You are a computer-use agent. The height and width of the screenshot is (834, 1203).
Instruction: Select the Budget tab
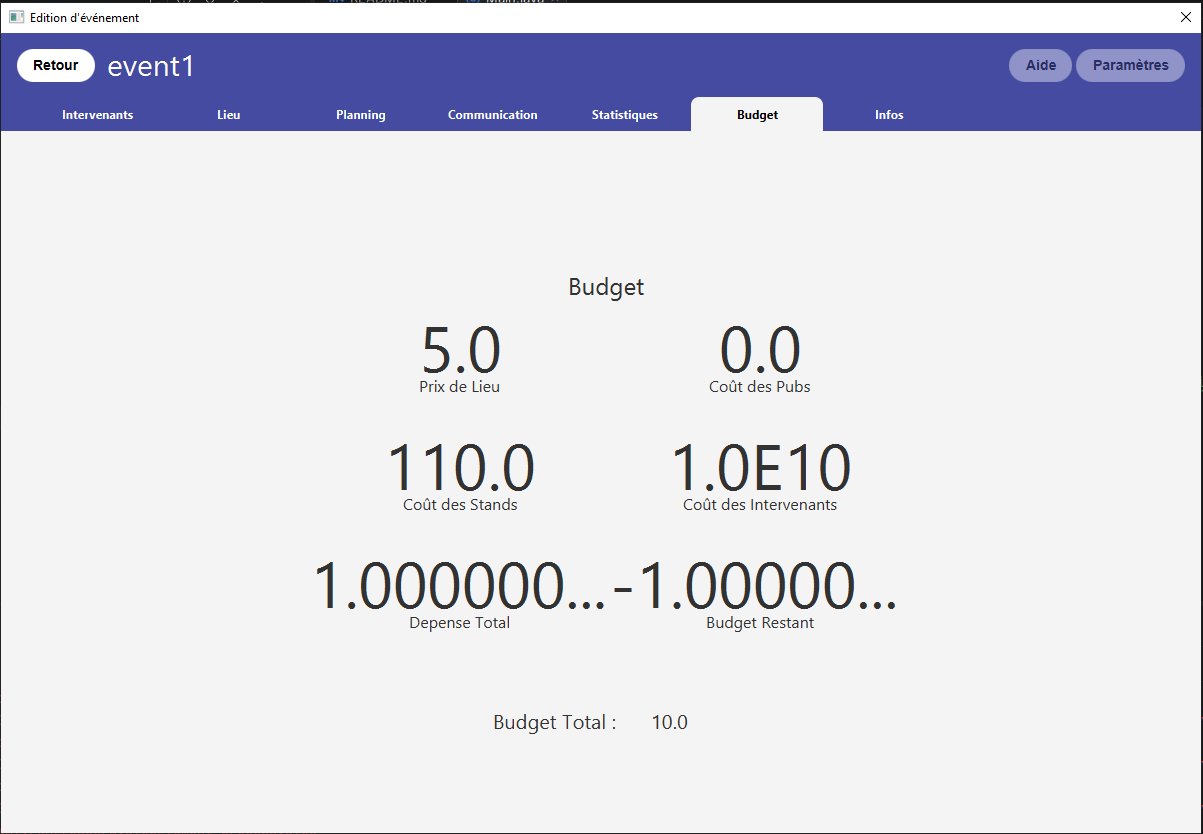tap(757, 115)
